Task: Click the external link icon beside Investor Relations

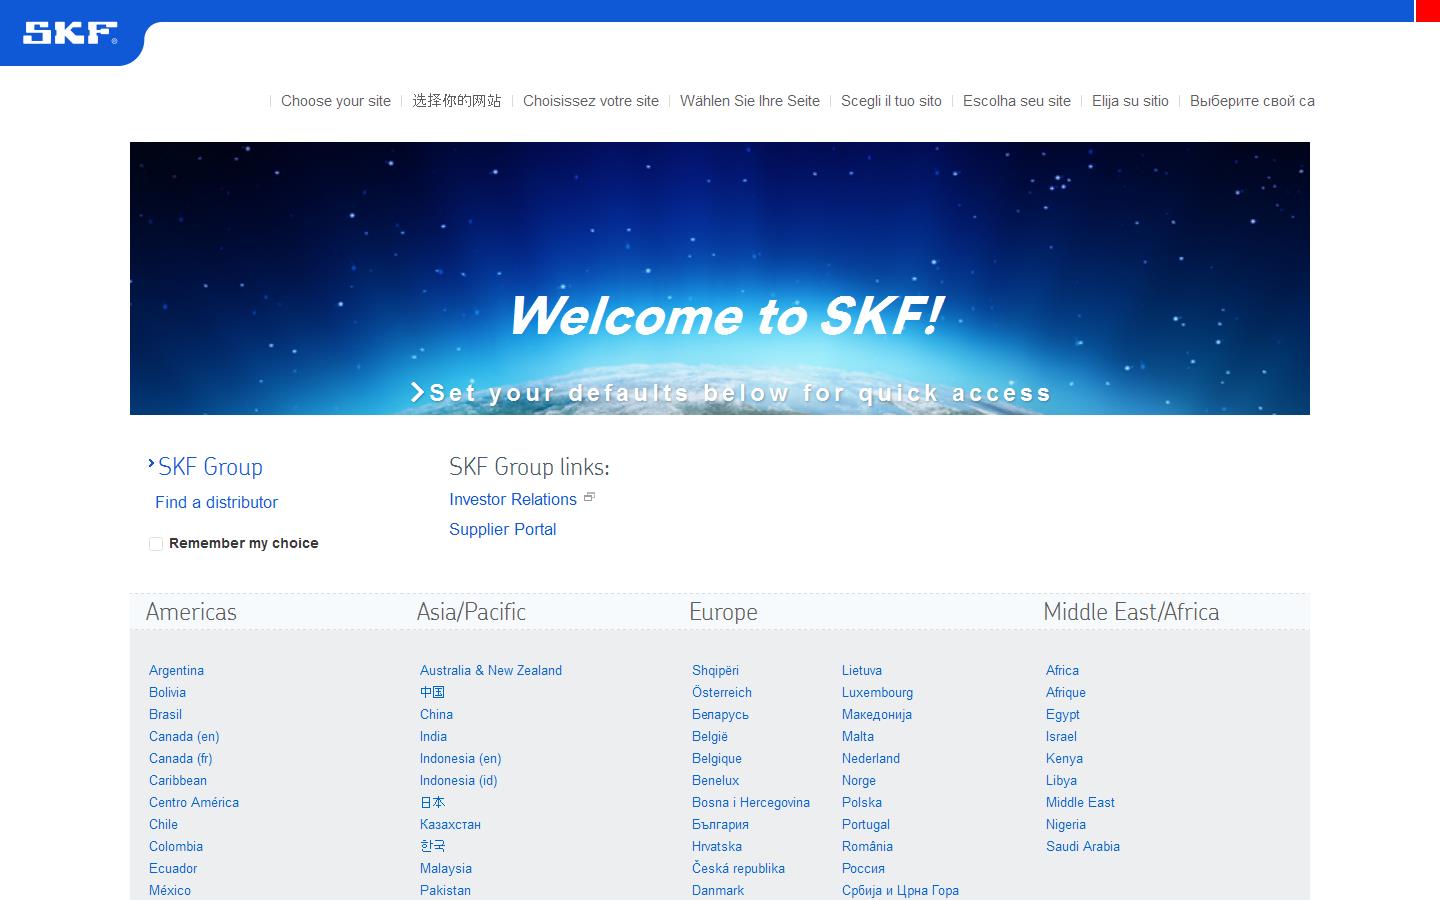Action: [x=589, y=497]
